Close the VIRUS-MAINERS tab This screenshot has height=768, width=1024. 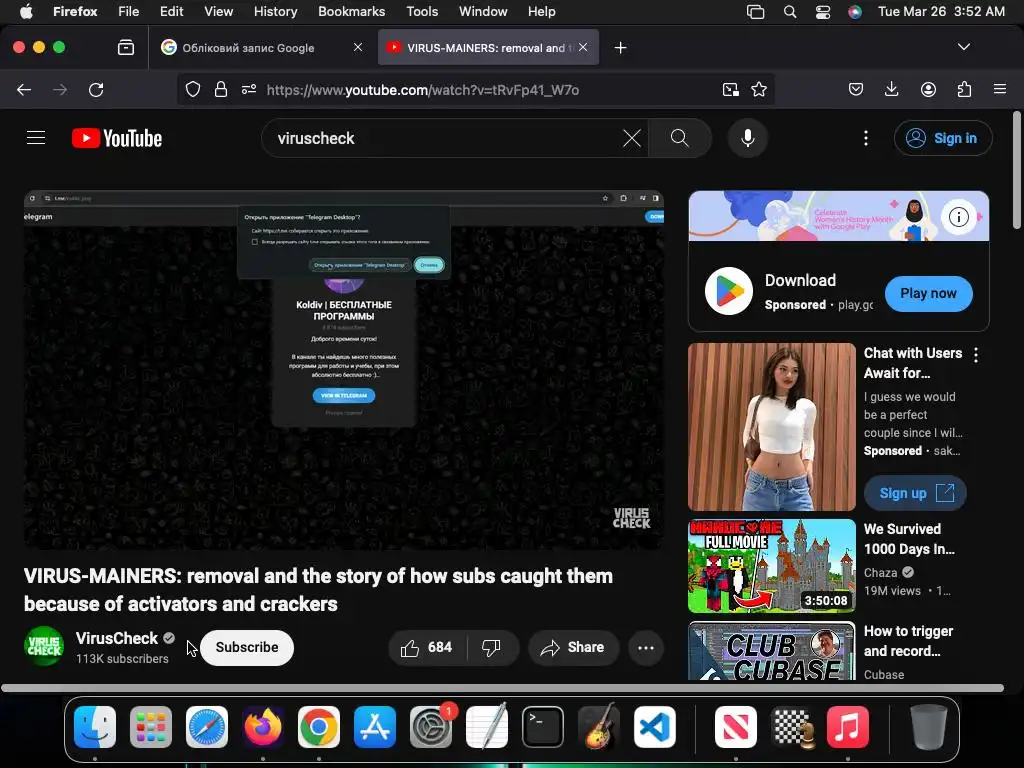(583, 47)
